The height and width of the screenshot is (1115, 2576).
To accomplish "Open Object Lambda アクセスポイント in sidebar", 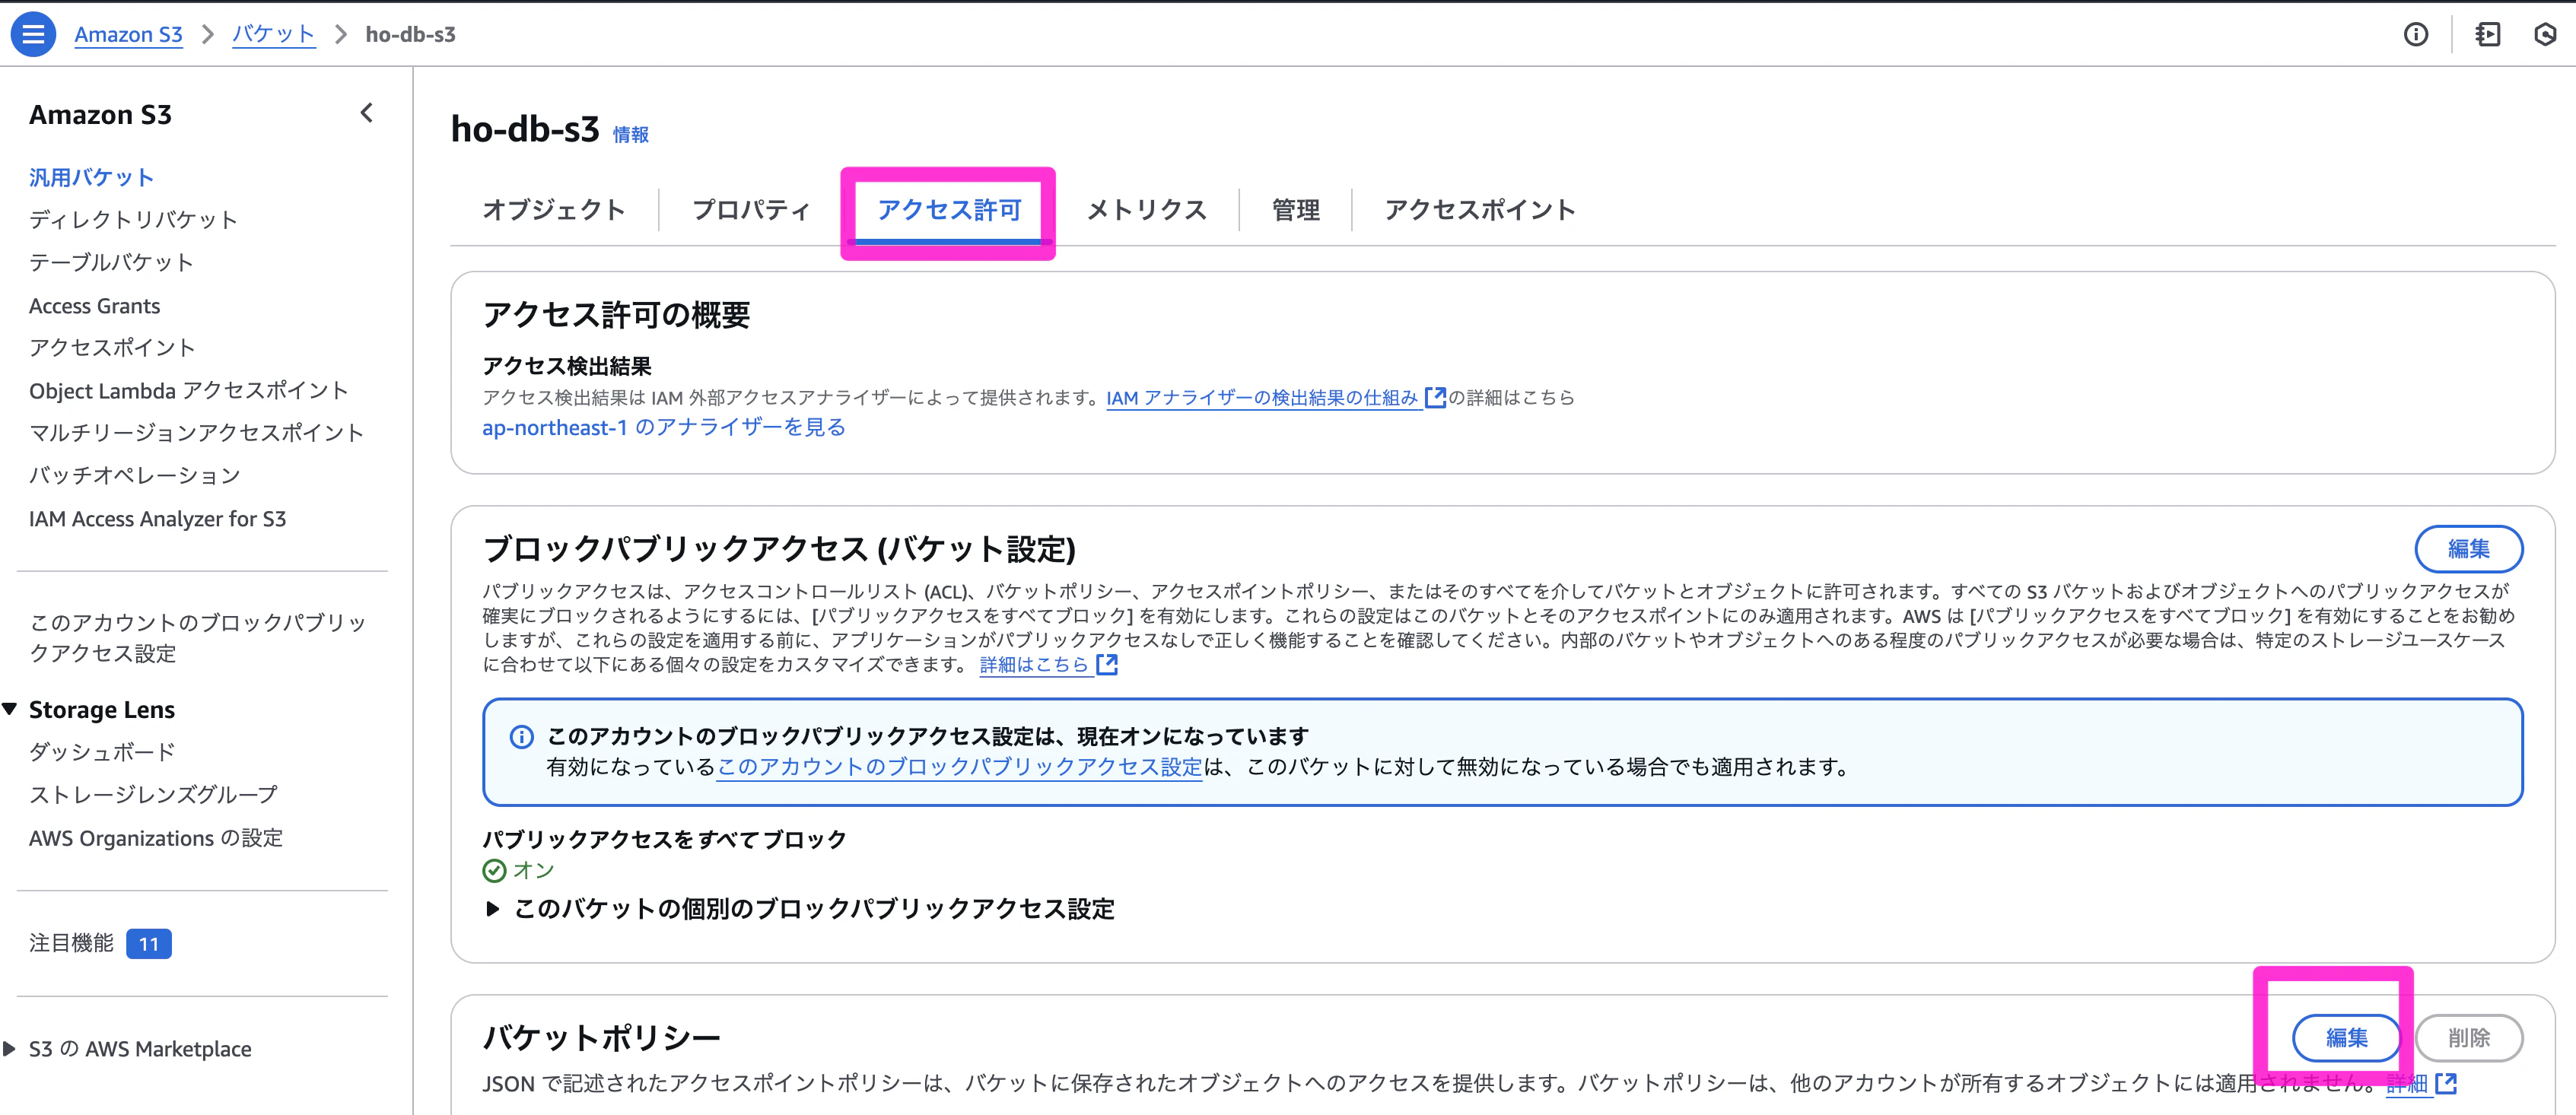I will 189,391.
